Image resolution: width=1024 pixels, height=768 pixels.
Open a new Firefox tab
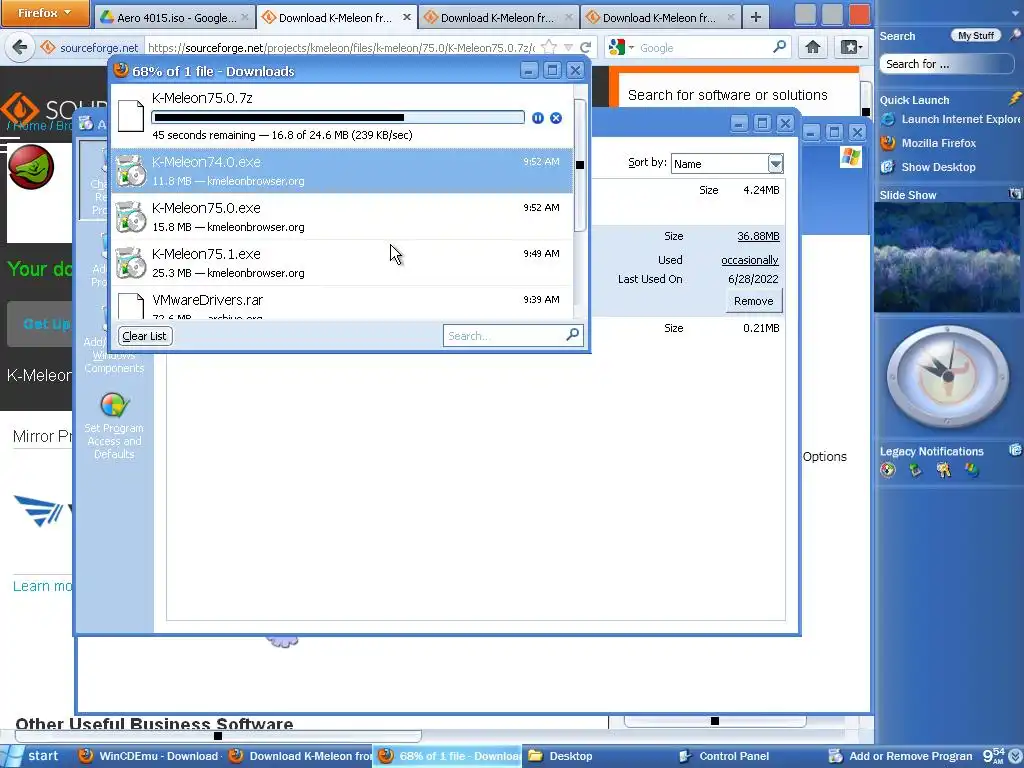pos(756,17)
